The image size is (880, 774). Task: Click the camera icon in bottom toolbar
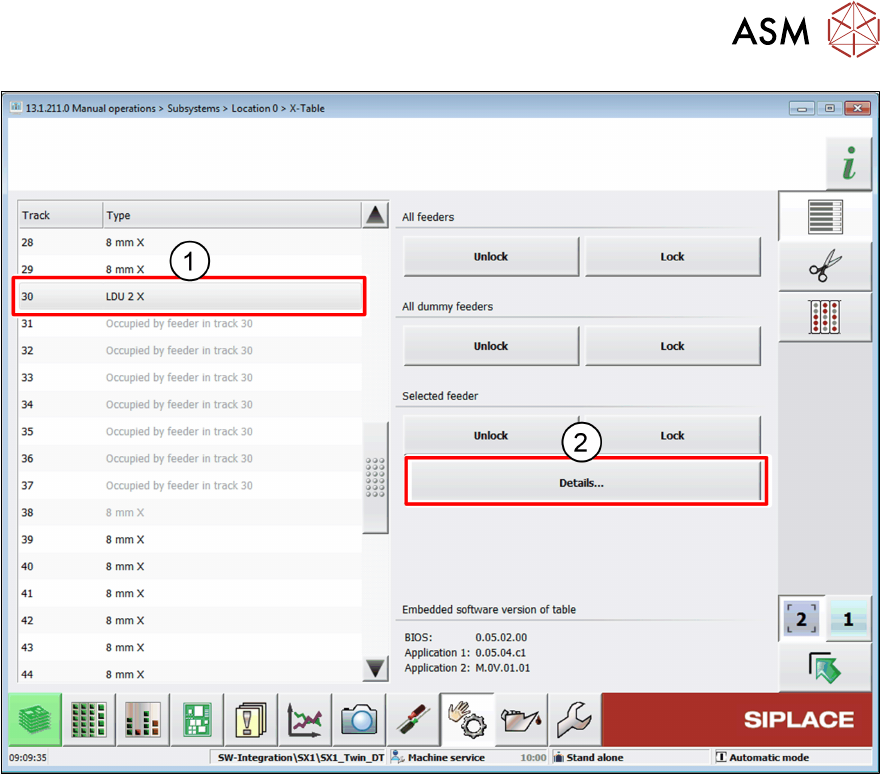click(x=358, y=719)
